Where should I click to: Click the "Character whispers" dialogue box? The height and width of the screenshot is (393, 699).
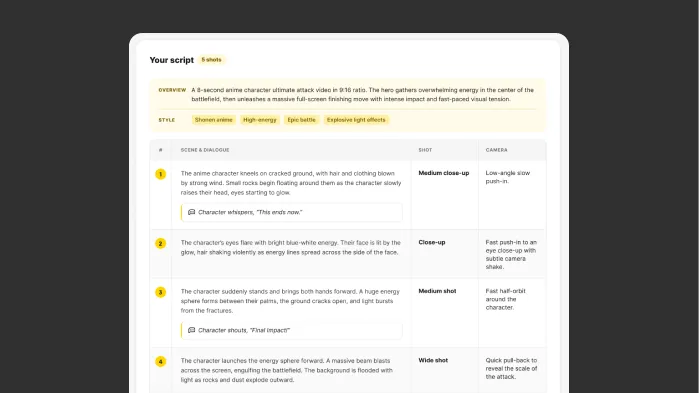tap(292, 213)
